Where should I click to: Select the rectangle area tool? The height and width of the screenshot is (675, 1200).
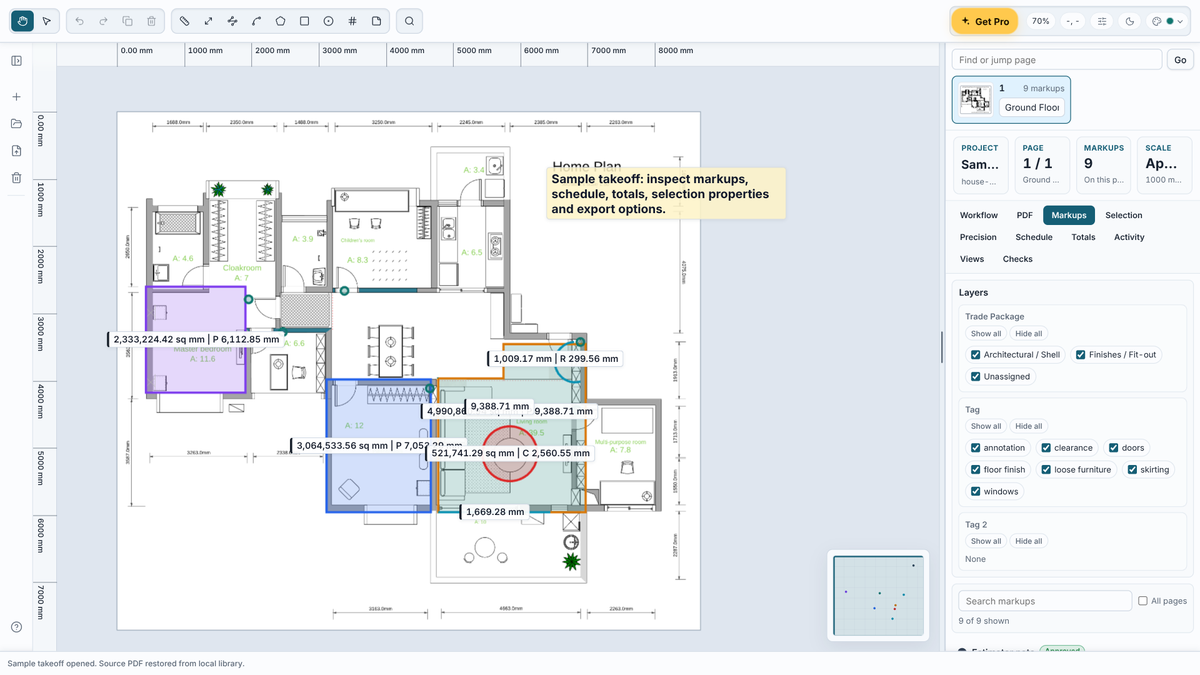tap(304, 21)
